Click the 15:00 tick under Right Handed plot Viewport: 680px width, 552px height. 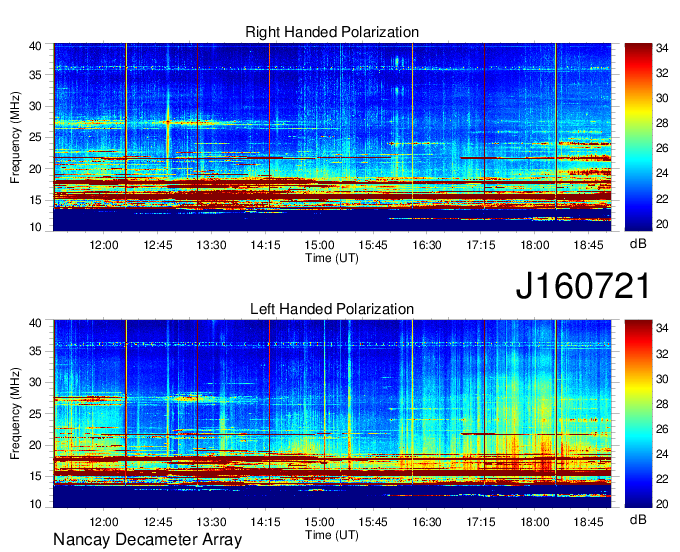pyautogui.click(x=319, y=245)
